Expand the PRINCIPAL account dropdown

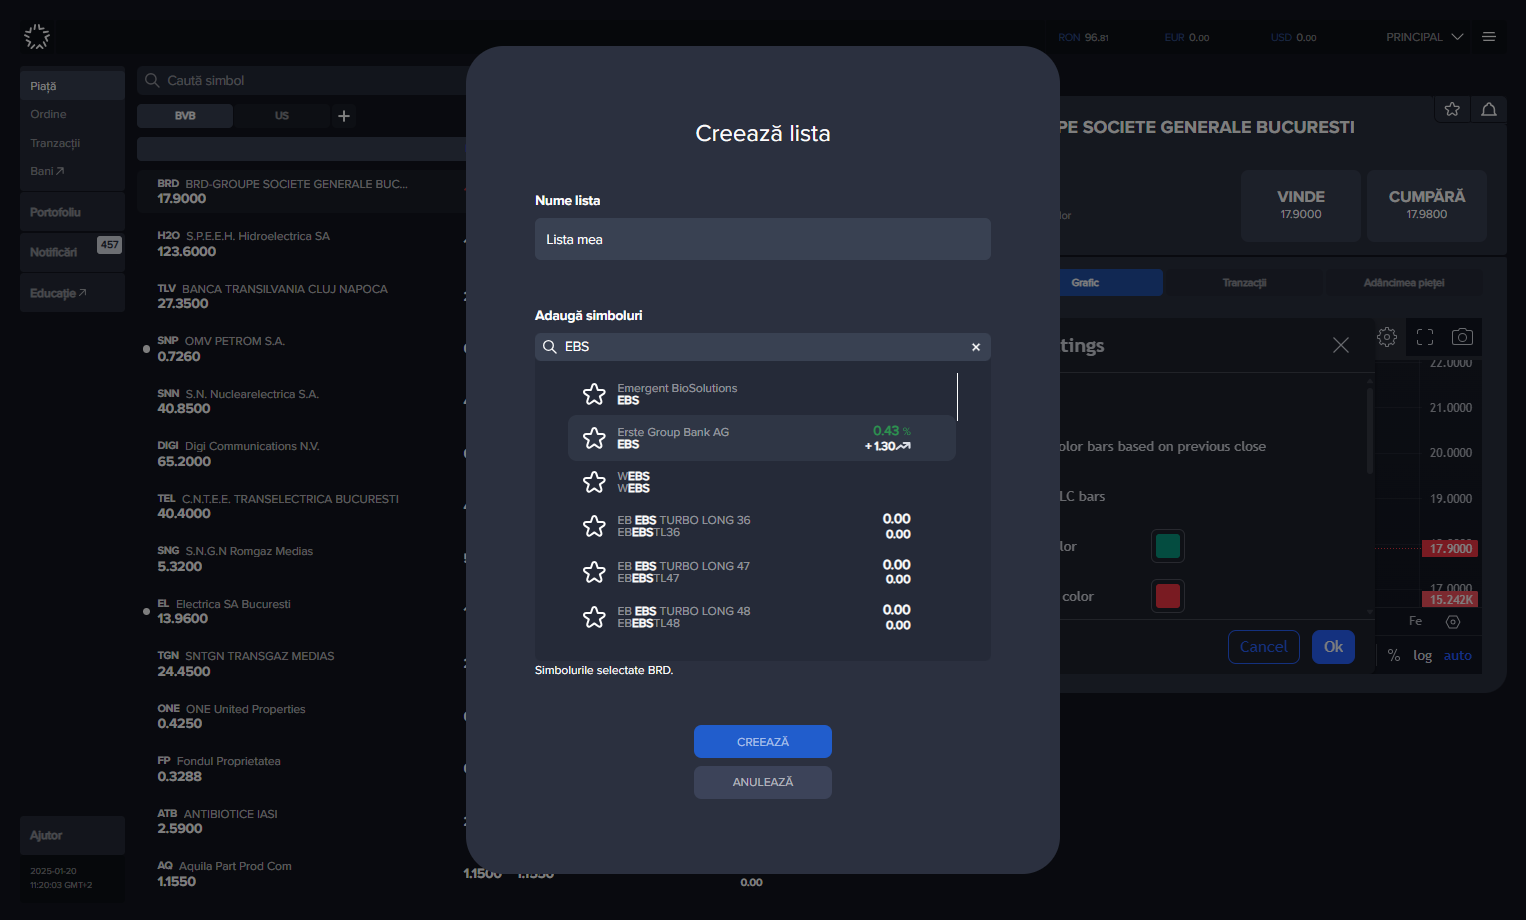[x=1425, y=37]
